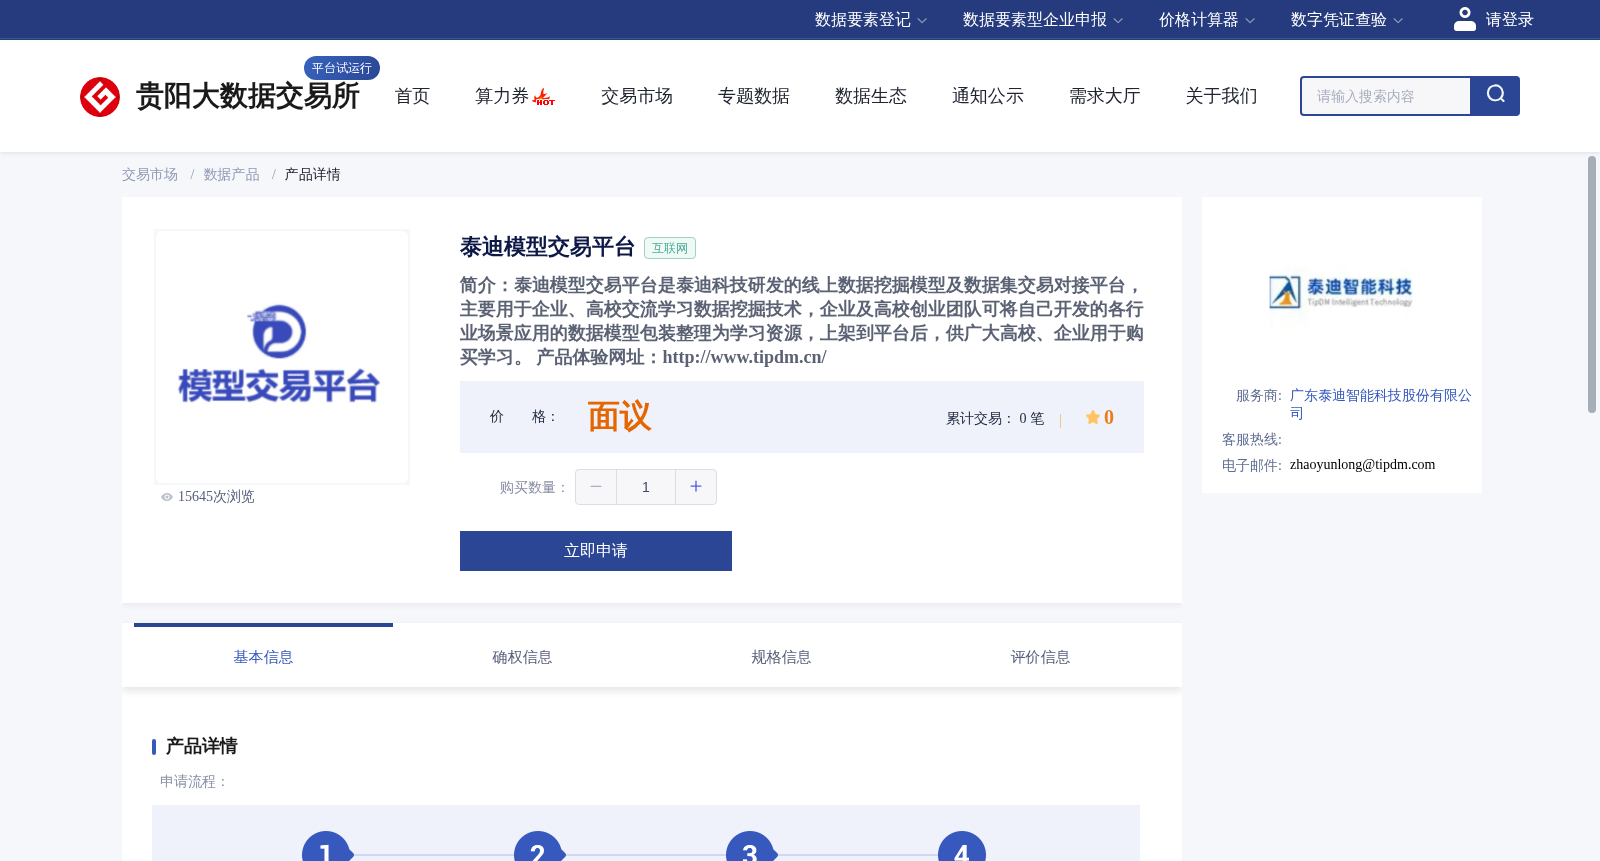This screenshot has height=861, width=1600.
Task: Click in the search input field
Action: (1386, 96)
